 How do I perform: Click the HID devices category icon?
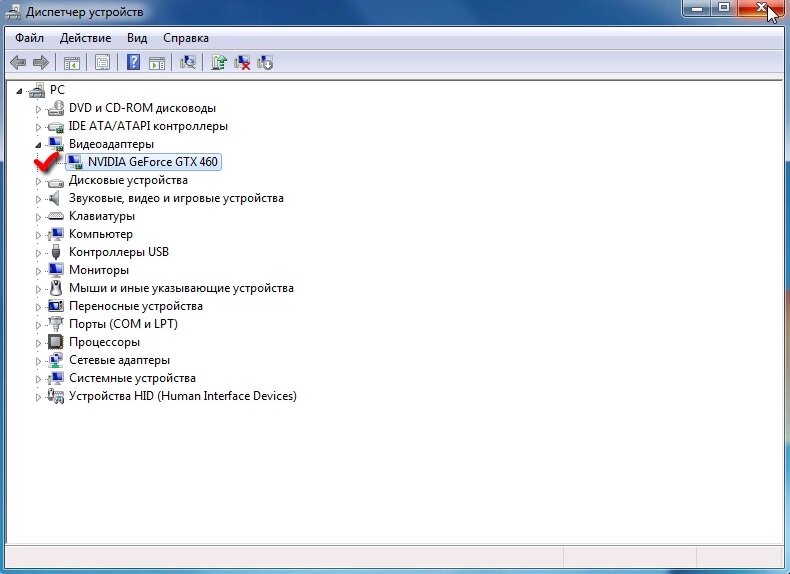pyautogui.click(x=56, y=396)
